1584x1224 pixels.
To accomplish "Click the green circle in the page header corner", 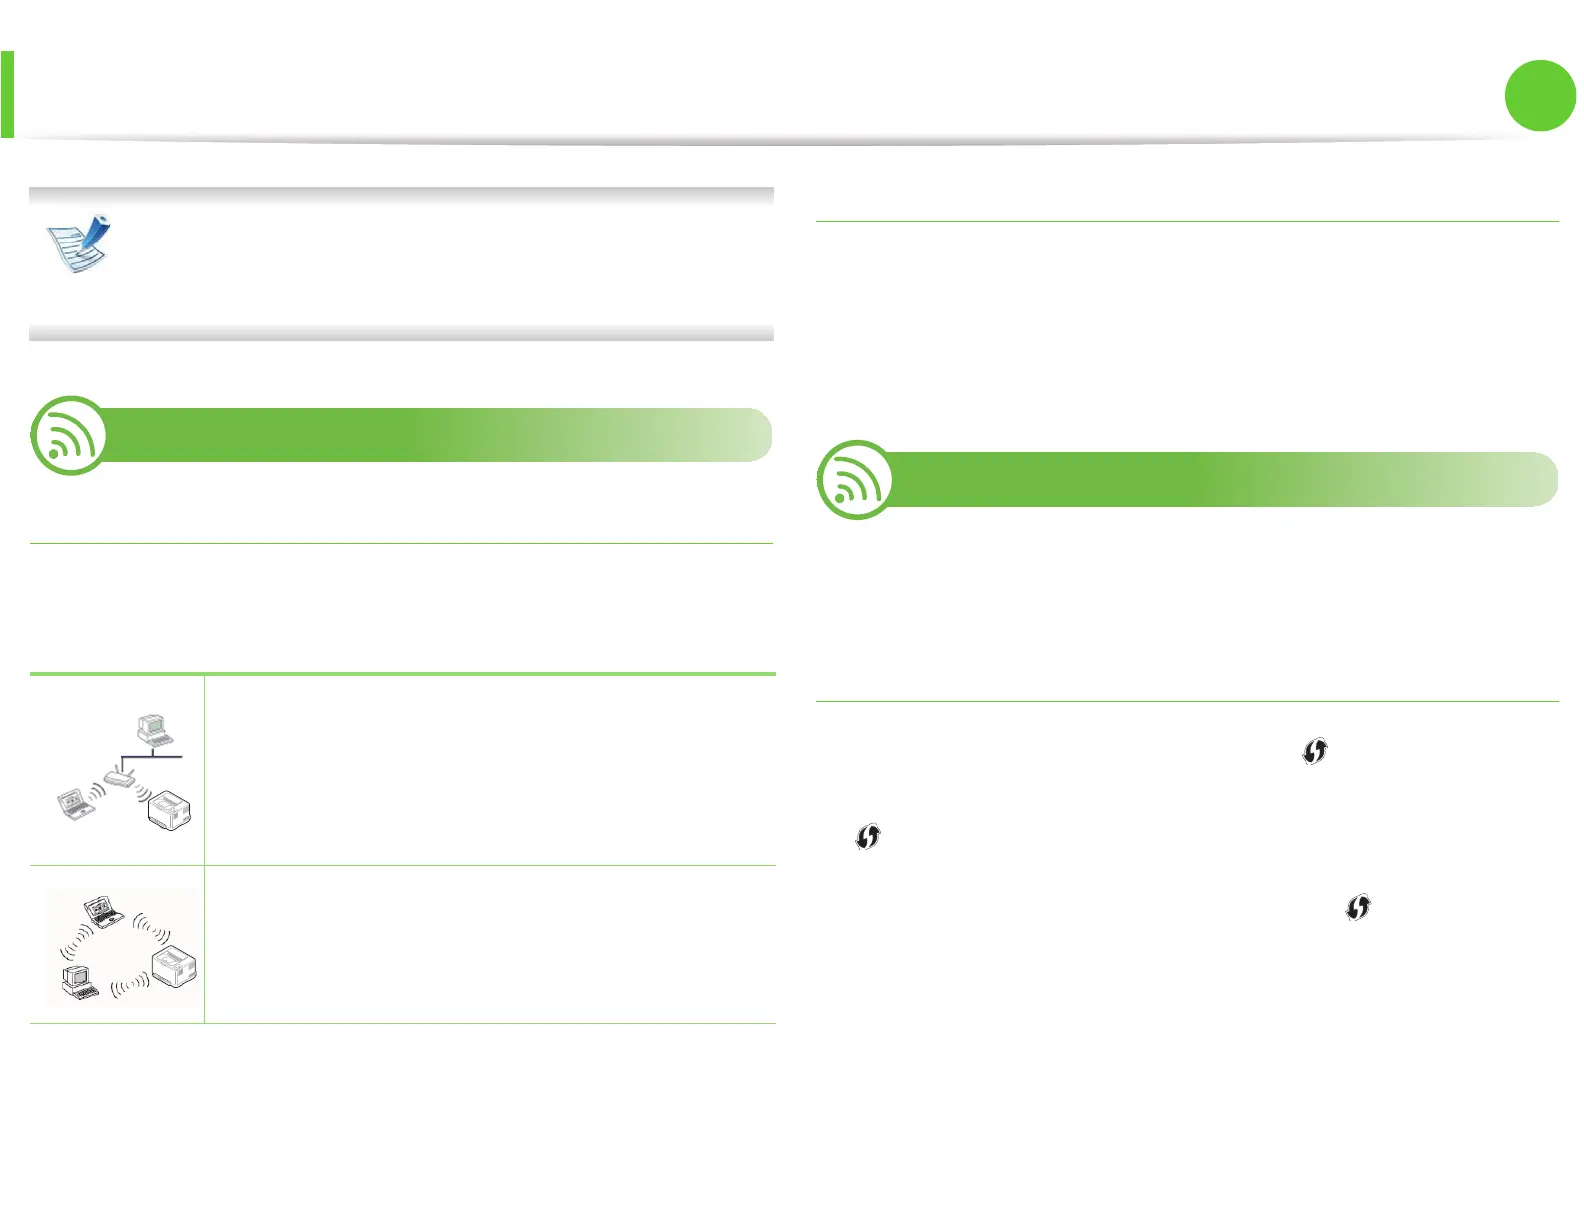I will [1540, 95].
